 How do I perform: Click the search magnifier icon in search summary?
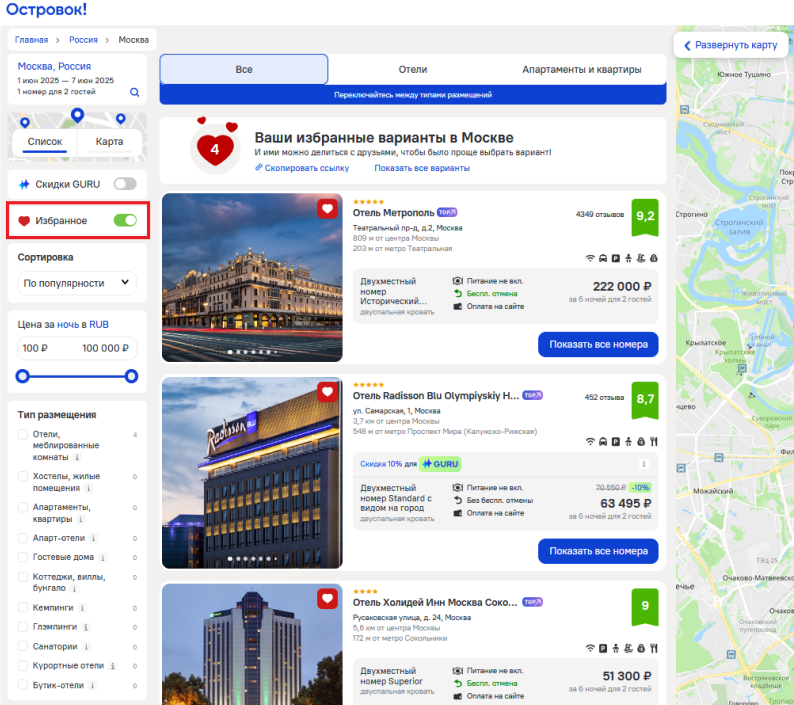click(134, 92)
